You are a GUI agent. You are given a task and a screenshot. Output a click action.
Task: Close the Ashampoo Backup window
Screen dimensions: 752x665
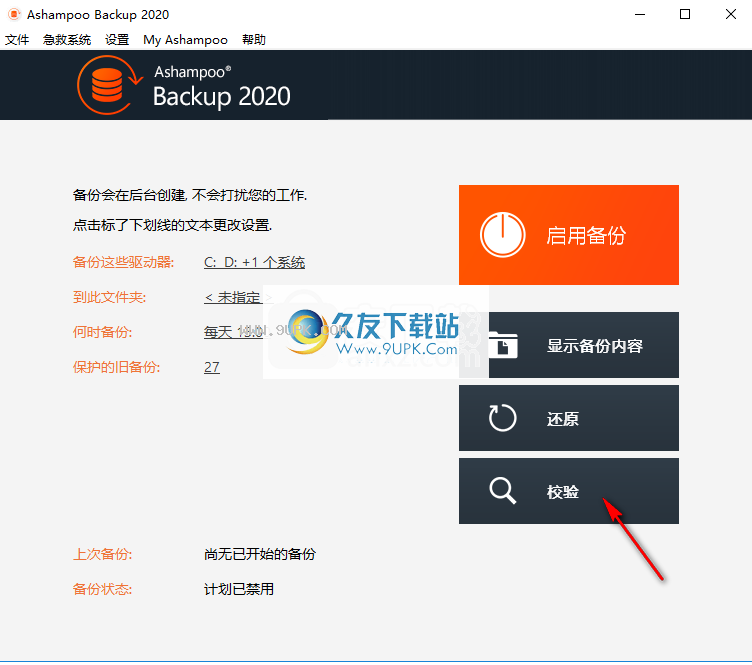[730, 14]
